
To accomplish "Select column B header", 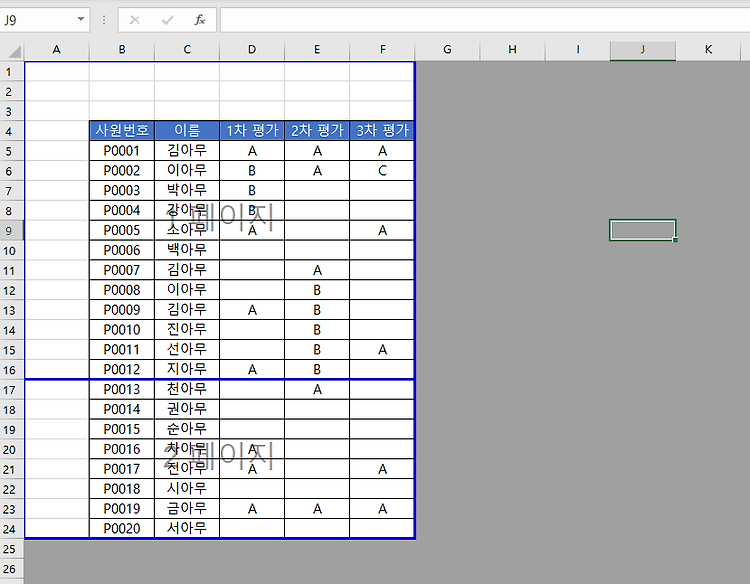I will click(122, 50).
